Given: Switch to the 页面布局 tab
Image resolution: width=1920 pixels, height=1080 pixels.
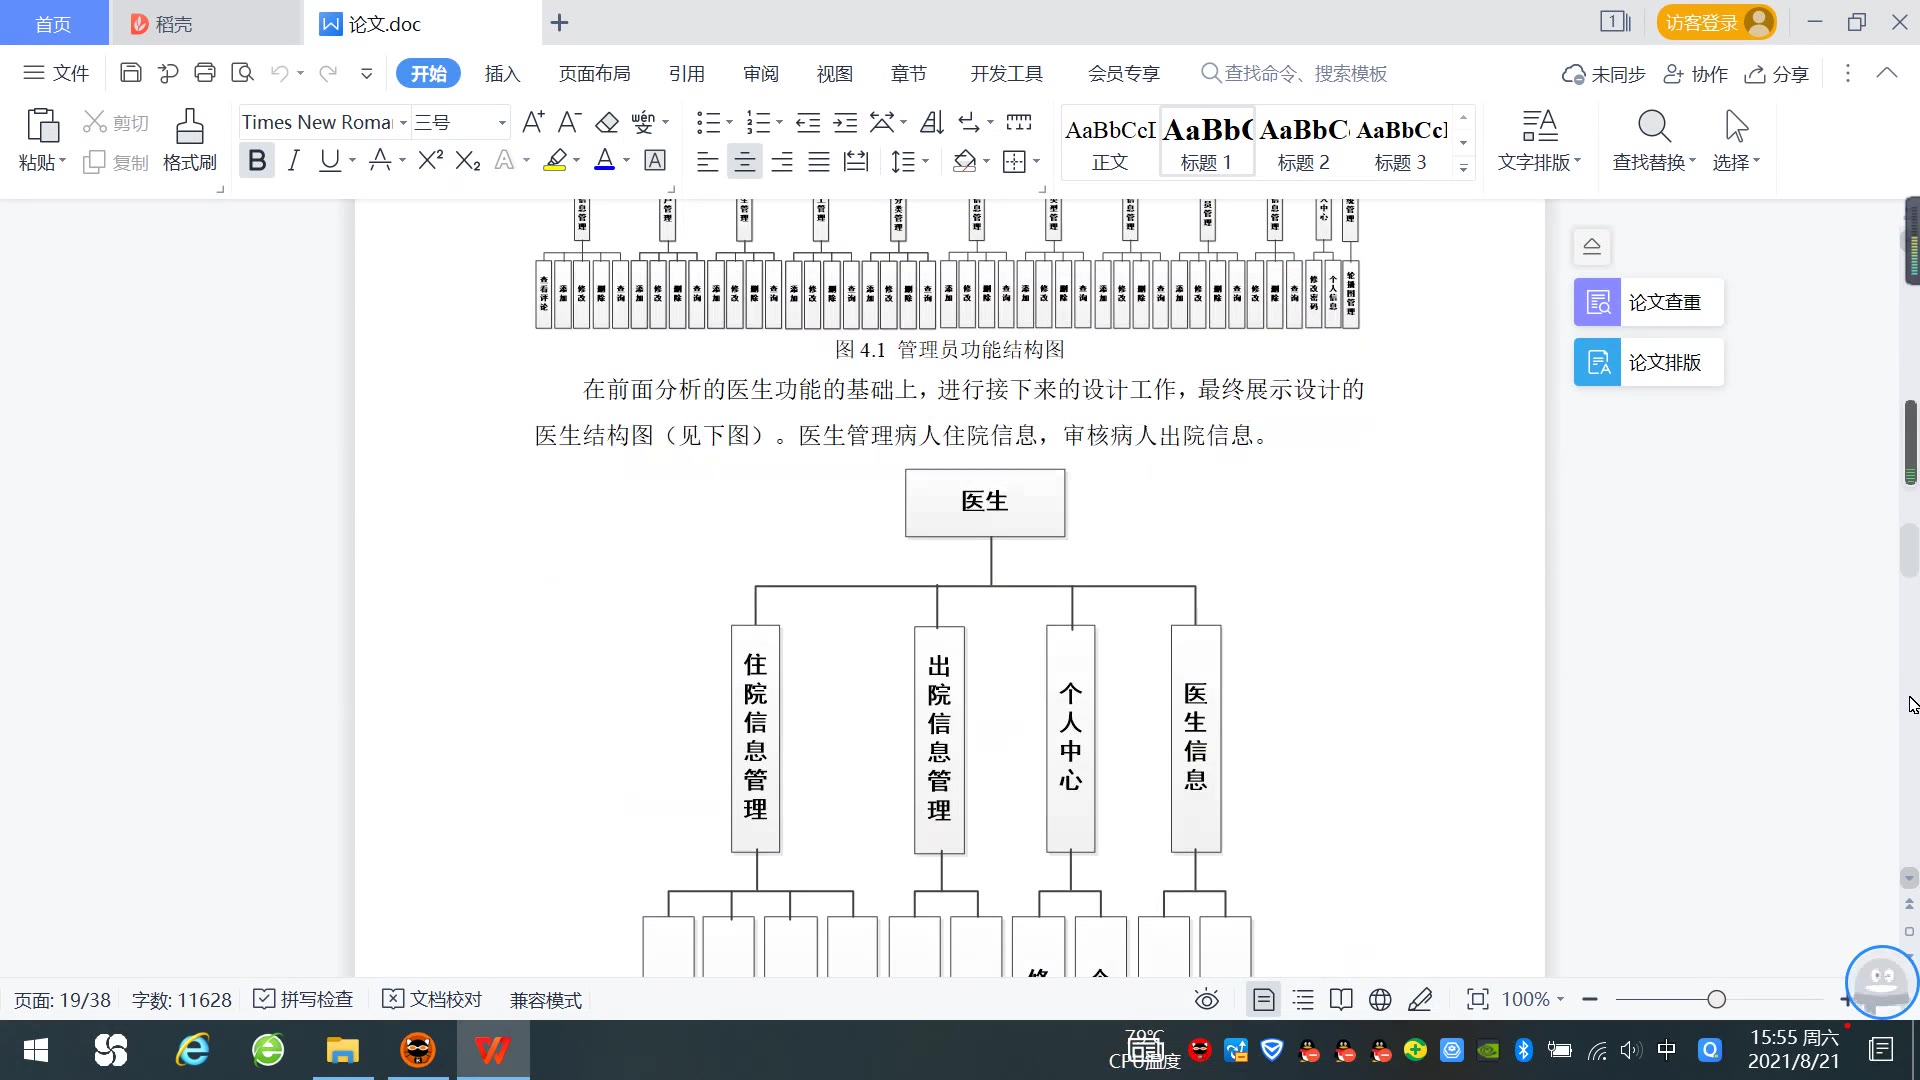Looking at the screenshot, I should click(594, 73).
